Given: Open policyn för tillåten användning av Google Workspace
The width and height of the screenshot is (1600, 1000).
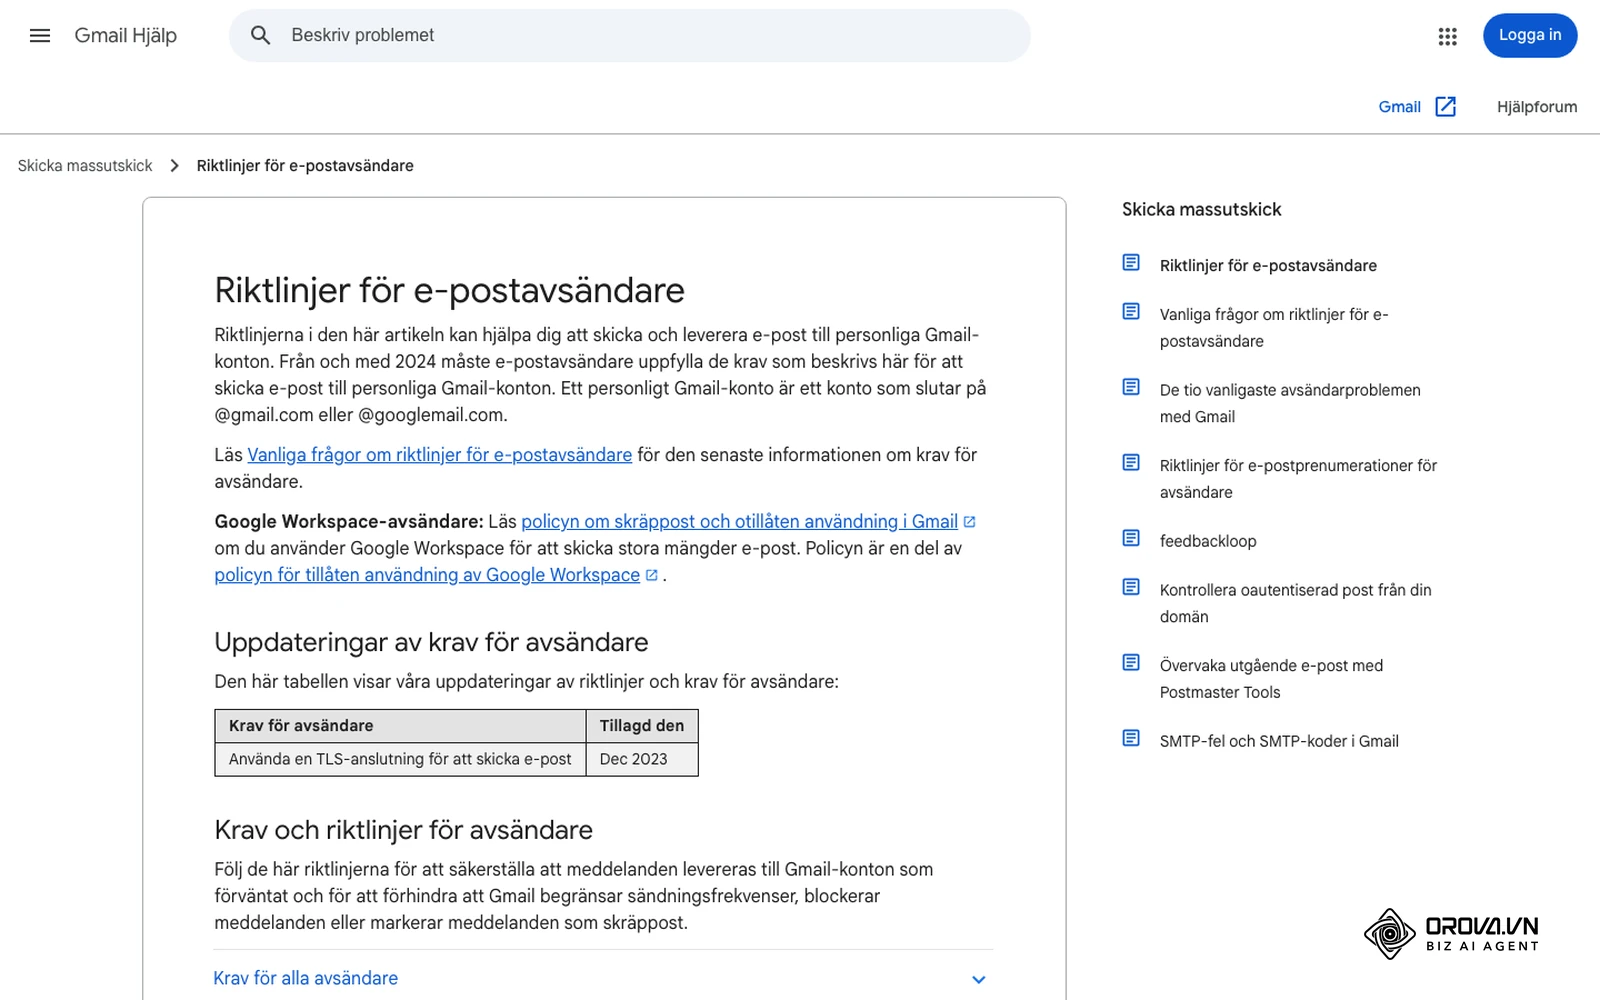Looking at the screenshot, I should (x=427, y=575).
